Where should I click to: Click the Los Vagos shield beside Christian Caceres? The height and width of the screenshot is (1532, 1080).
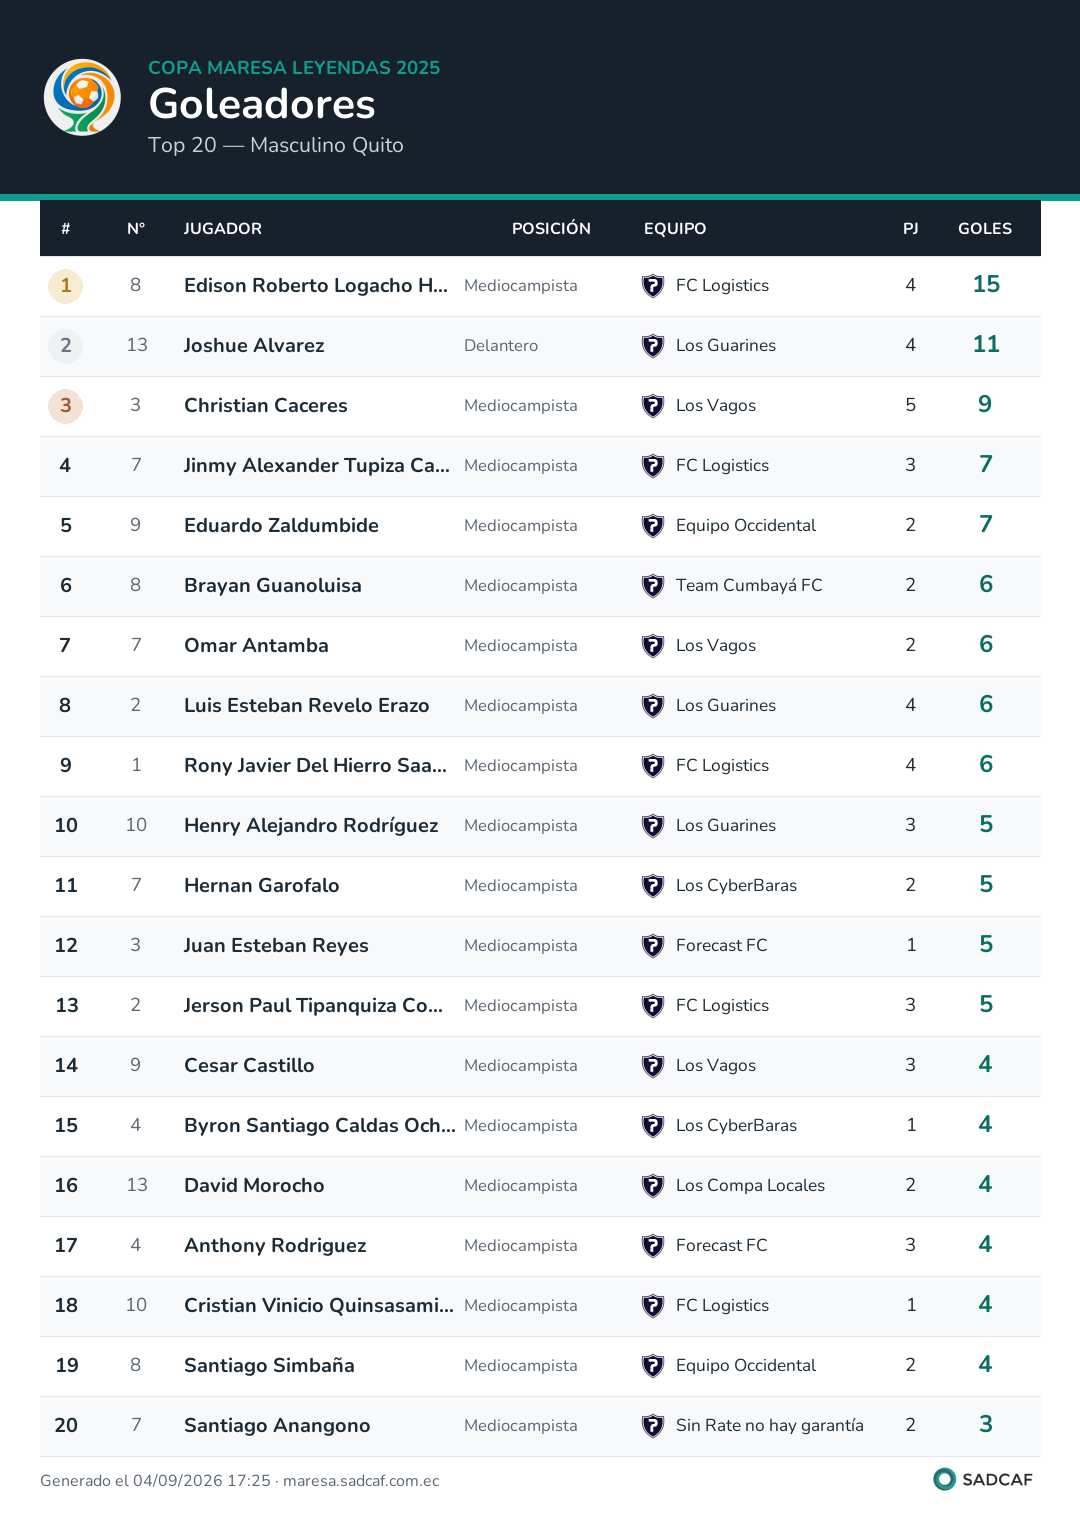click(x=653, y=406)
